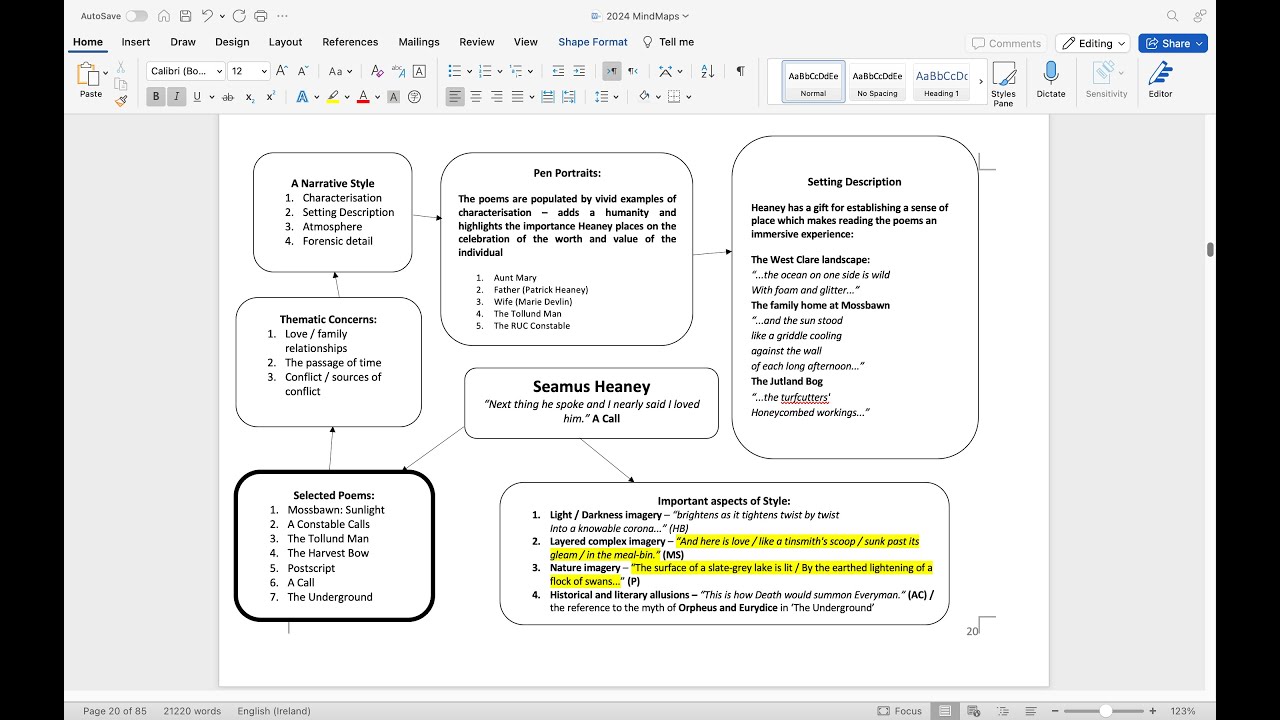
Task: Decrease paragraph indent
Action: 558,71
